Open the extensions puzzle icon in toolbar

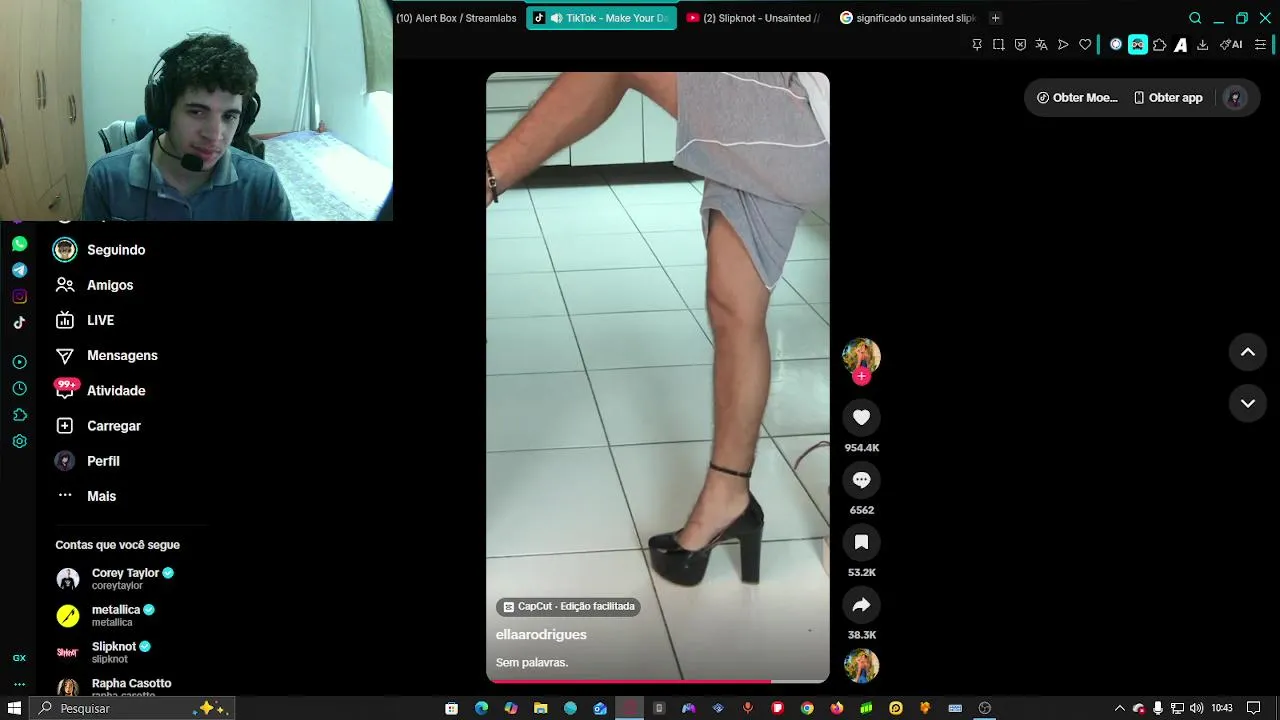[x=1160, y=44]
